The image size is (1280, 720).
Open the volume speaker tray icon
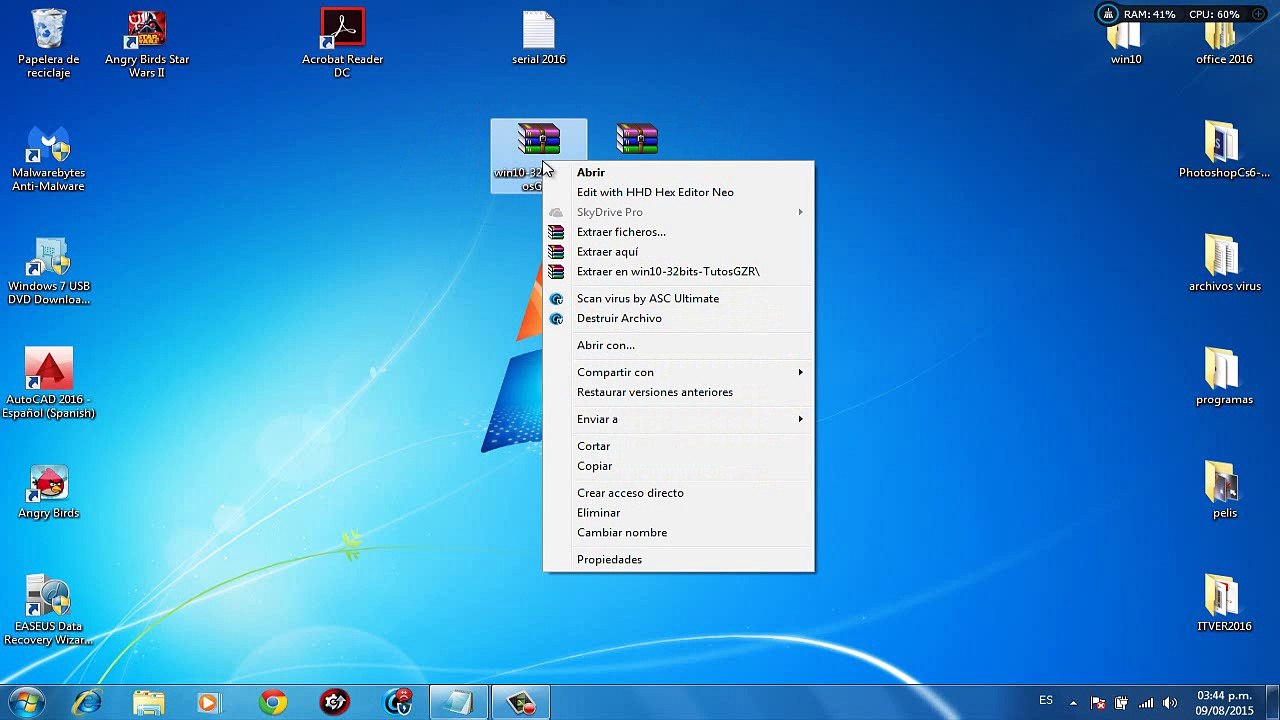pos(1170,703)
